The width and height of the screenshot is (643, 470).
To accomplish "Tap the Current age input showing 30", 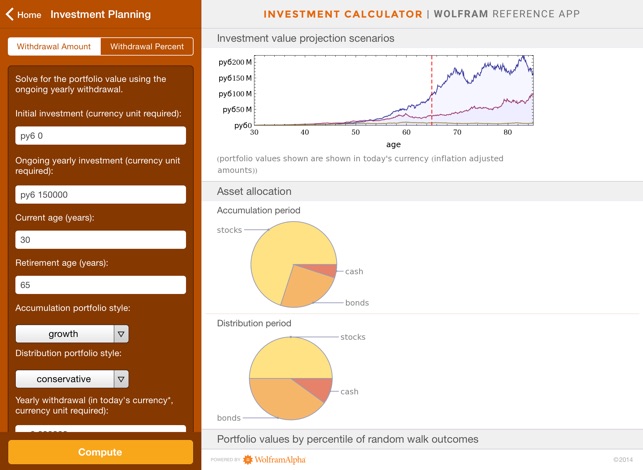I will 100,240.
